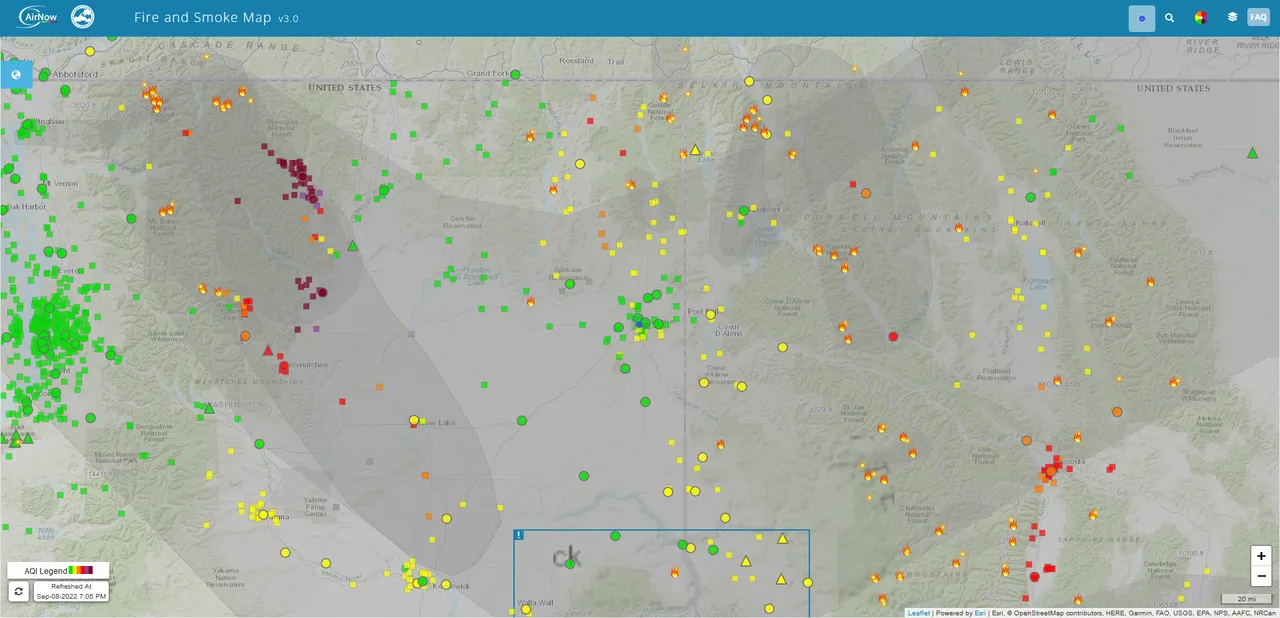1280x618 pixels.
Task: Open the color wheel AQI options
Action: tap(1201, 18)
